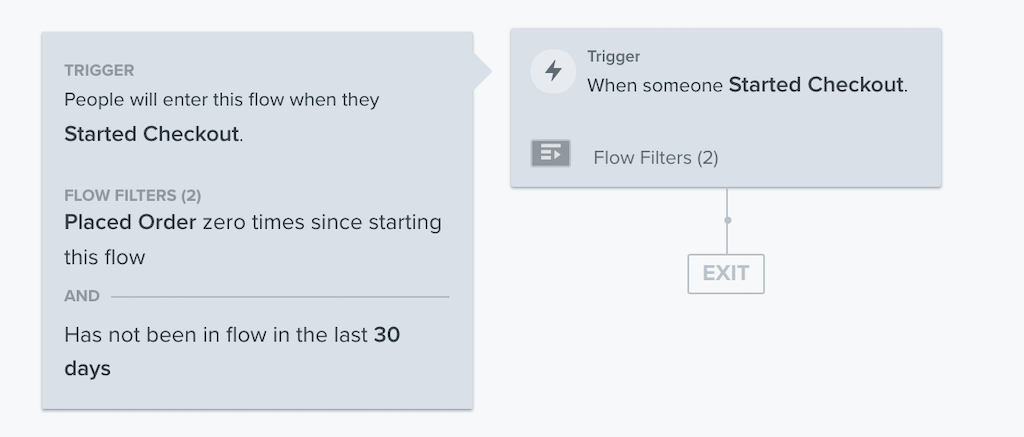Click the connector dot above EXIT
This screenshot has height=437, width=1024.
pyautogui.click(x=727, y=220)
